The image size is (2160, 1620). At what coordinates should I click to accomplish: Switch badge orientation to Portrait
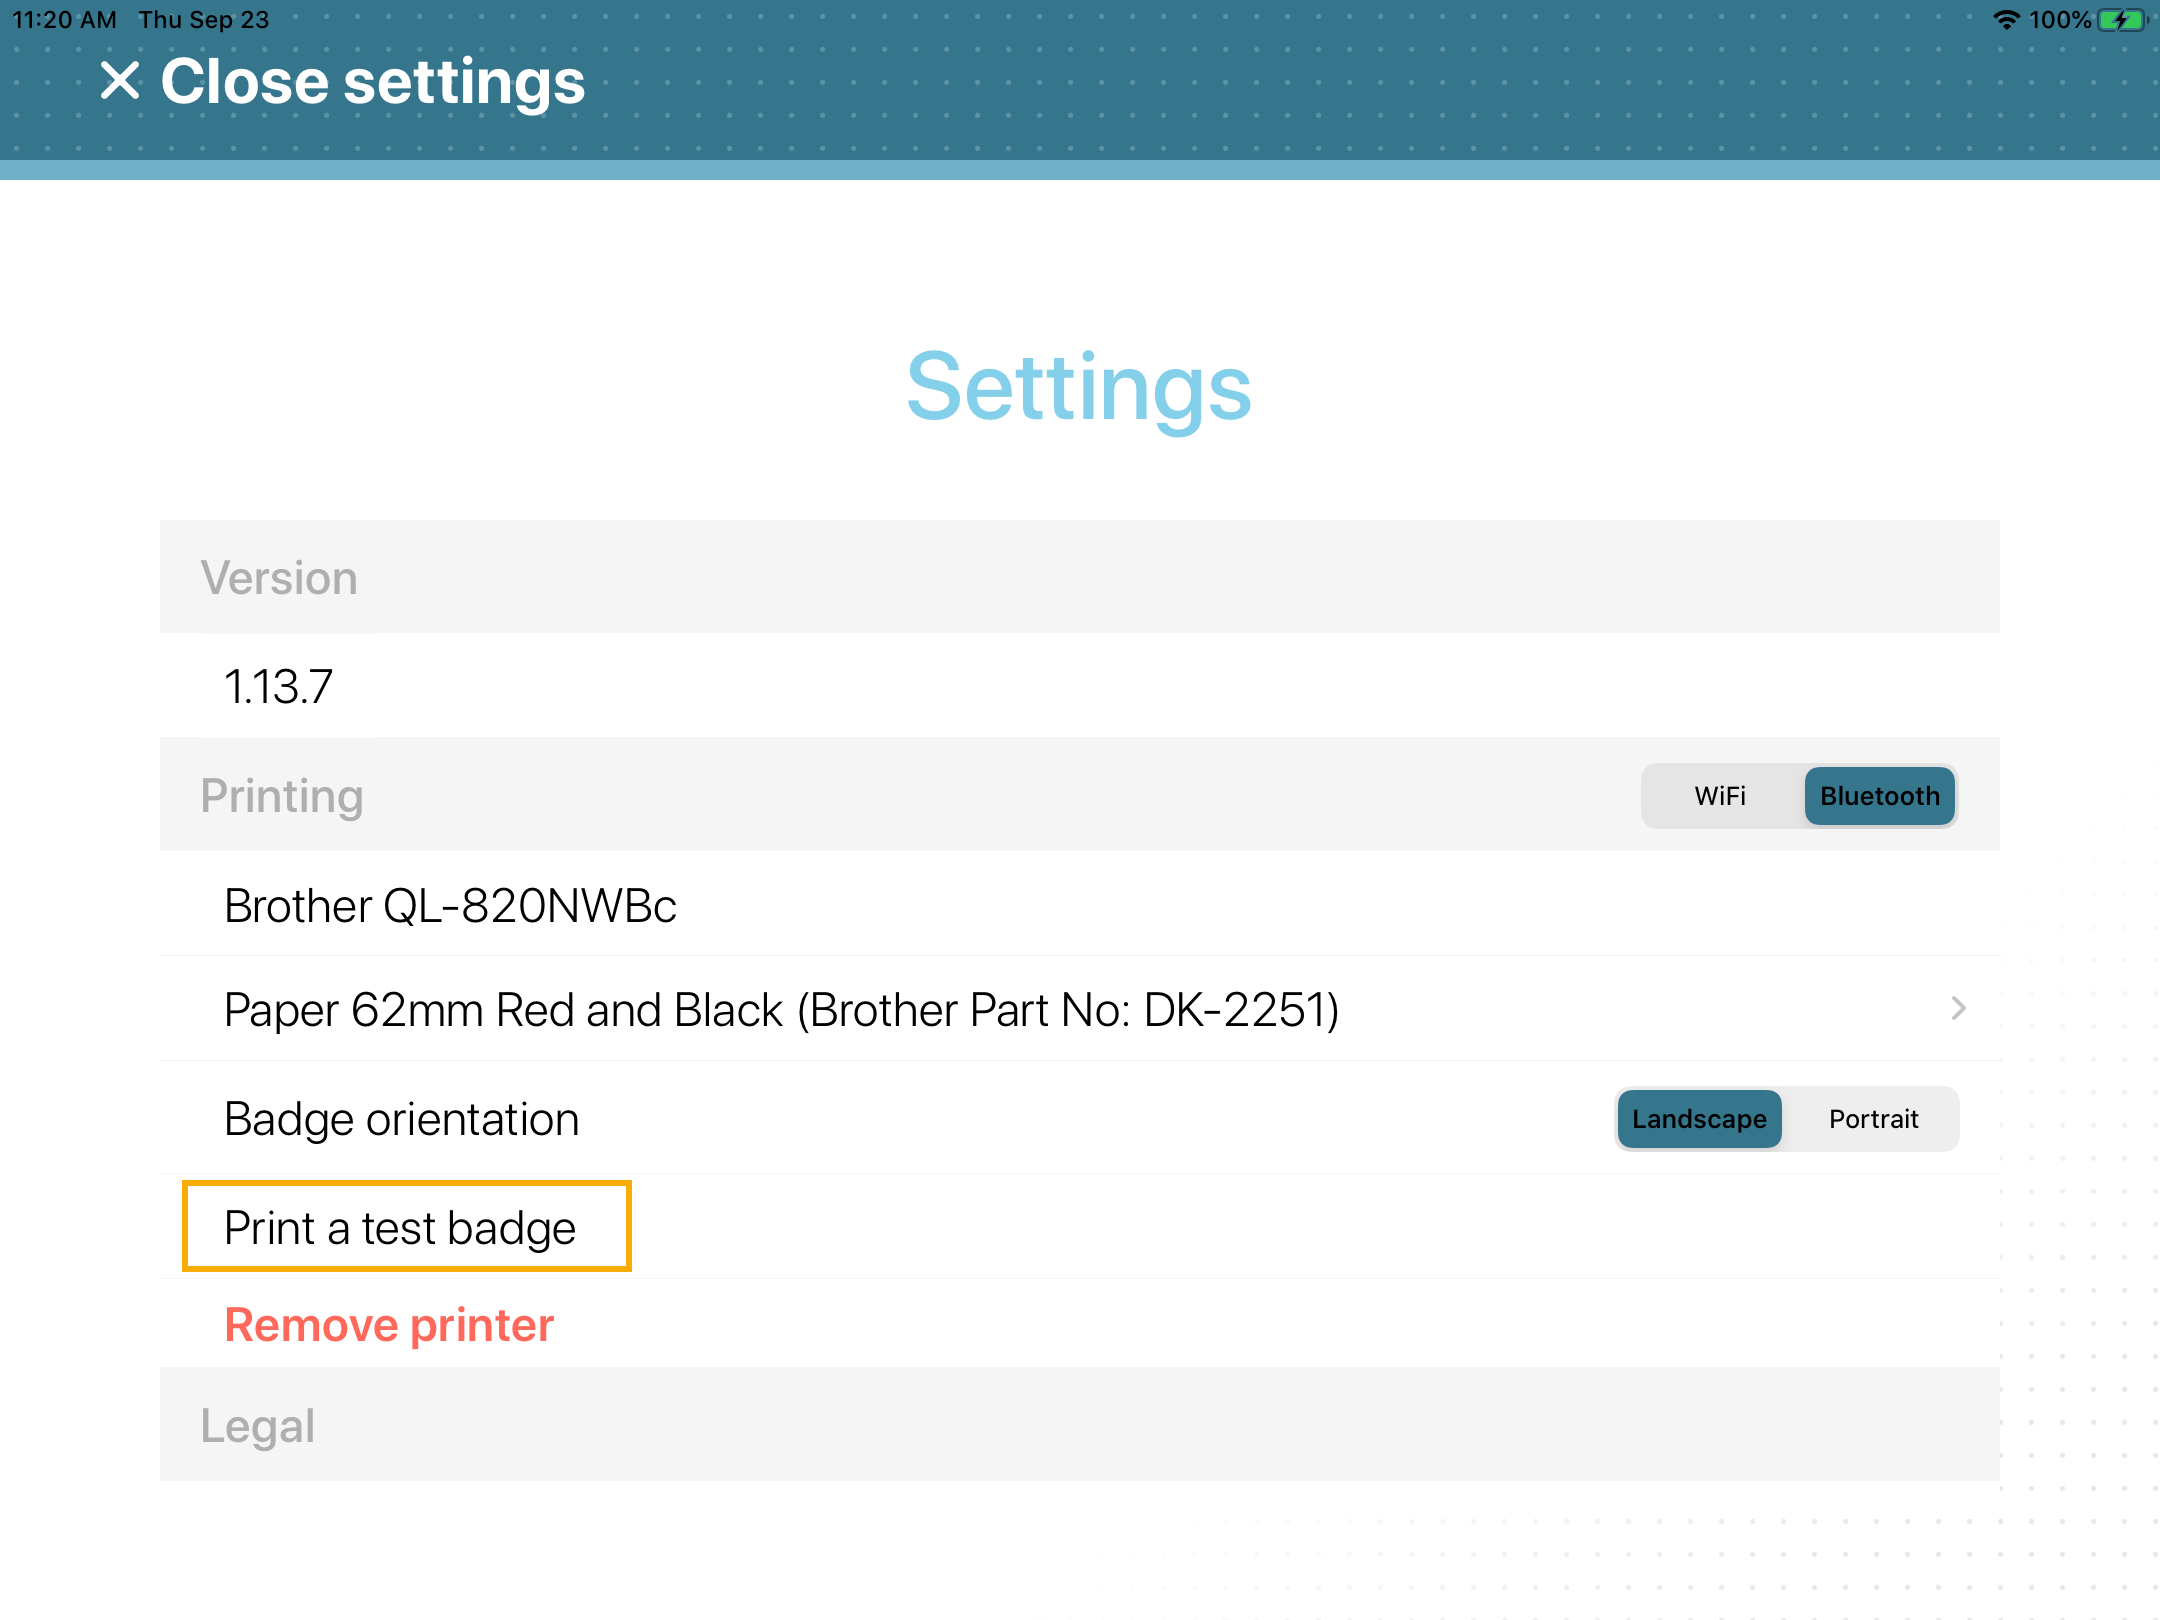1871,1118
